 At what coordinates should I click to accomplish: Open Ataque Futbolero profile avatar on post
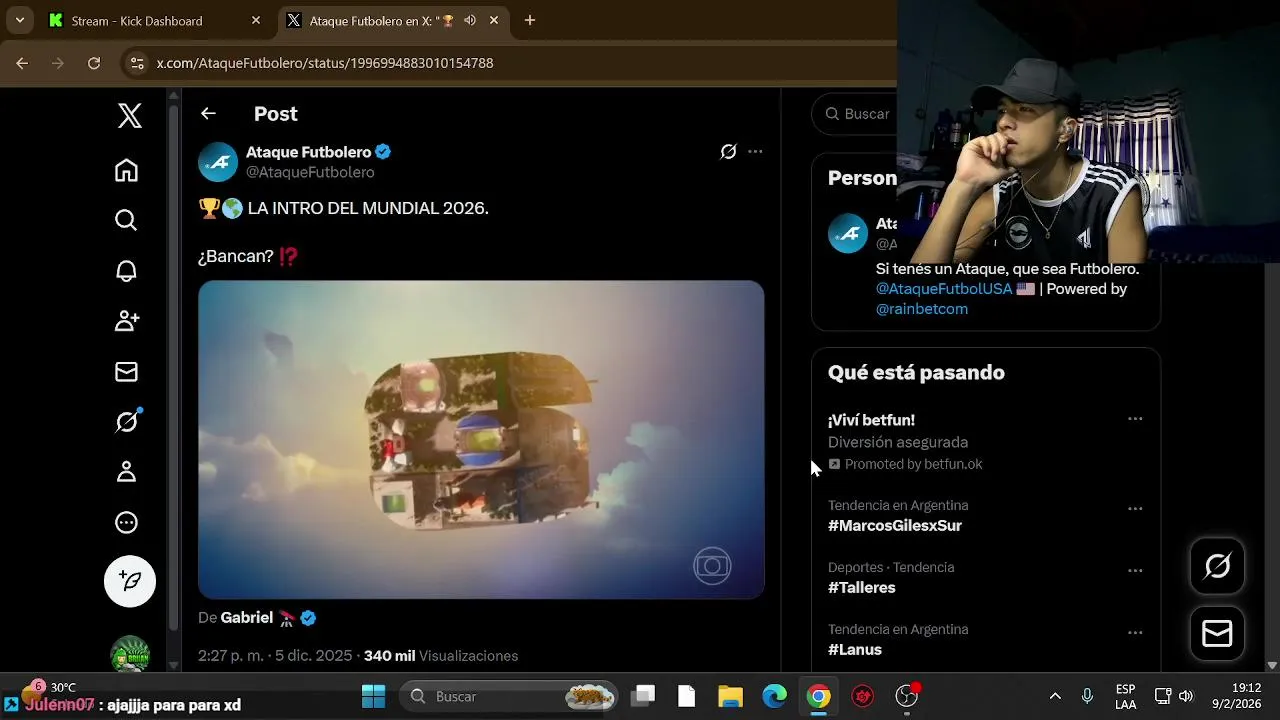(x=218, y=162)
